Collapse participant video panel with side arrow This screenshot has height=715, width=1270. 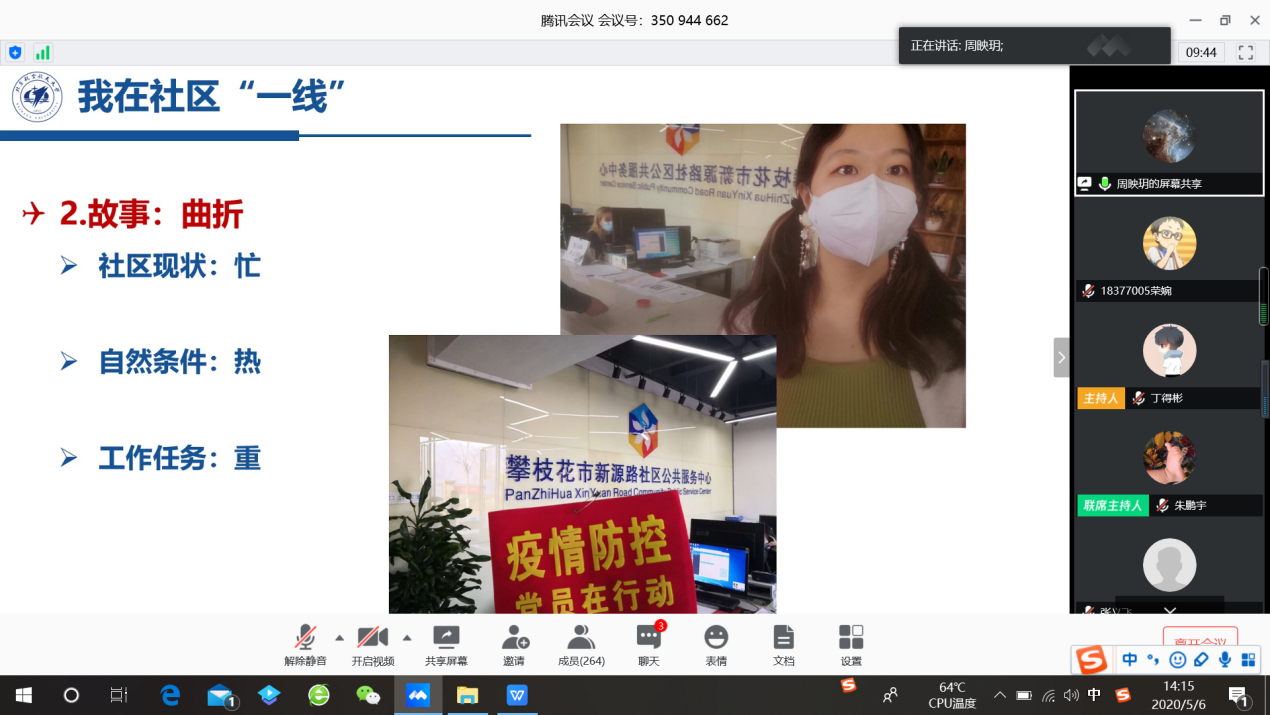tap(1061, 357)
